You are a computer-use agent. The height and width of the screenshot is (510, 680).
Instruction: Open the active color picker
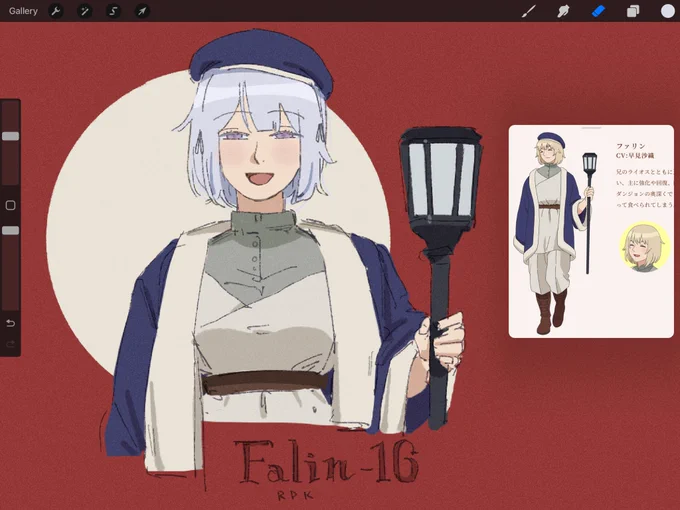667,11
